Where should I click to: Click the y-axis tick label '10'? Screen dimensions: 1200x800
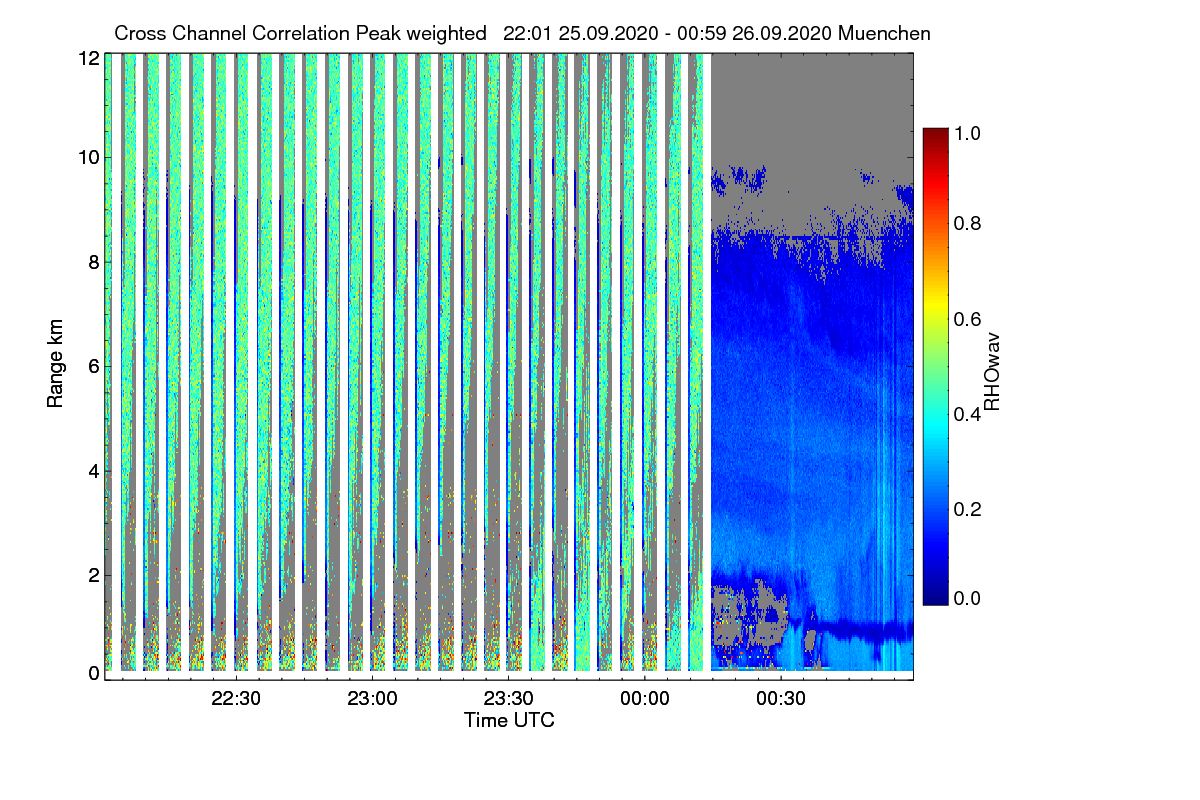click(x=89, y=157)
